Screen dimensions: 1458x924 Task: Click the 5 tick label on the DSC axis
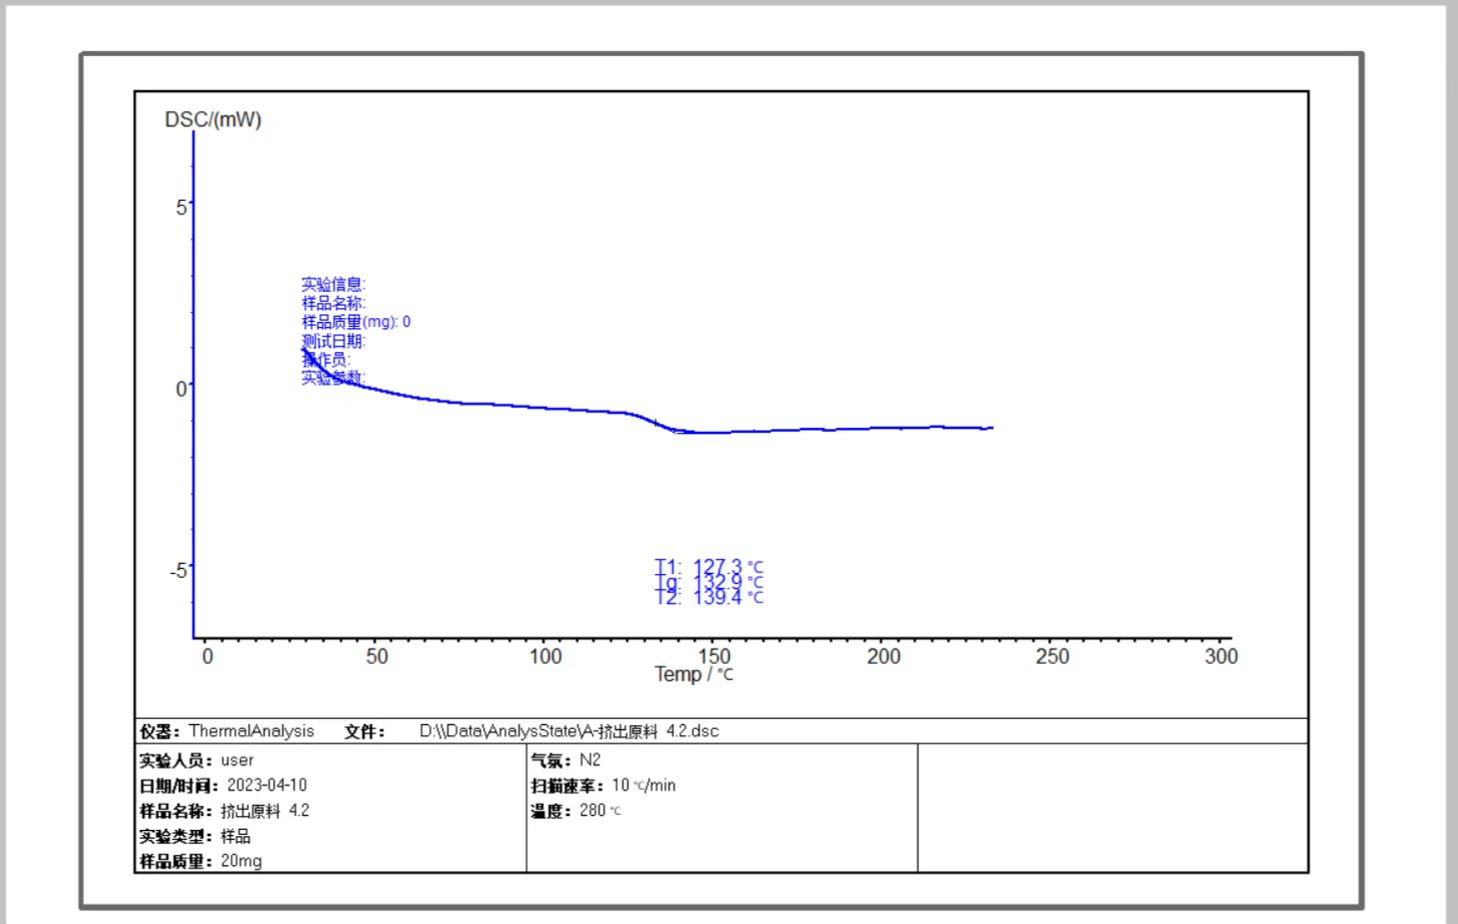[182, 208]
